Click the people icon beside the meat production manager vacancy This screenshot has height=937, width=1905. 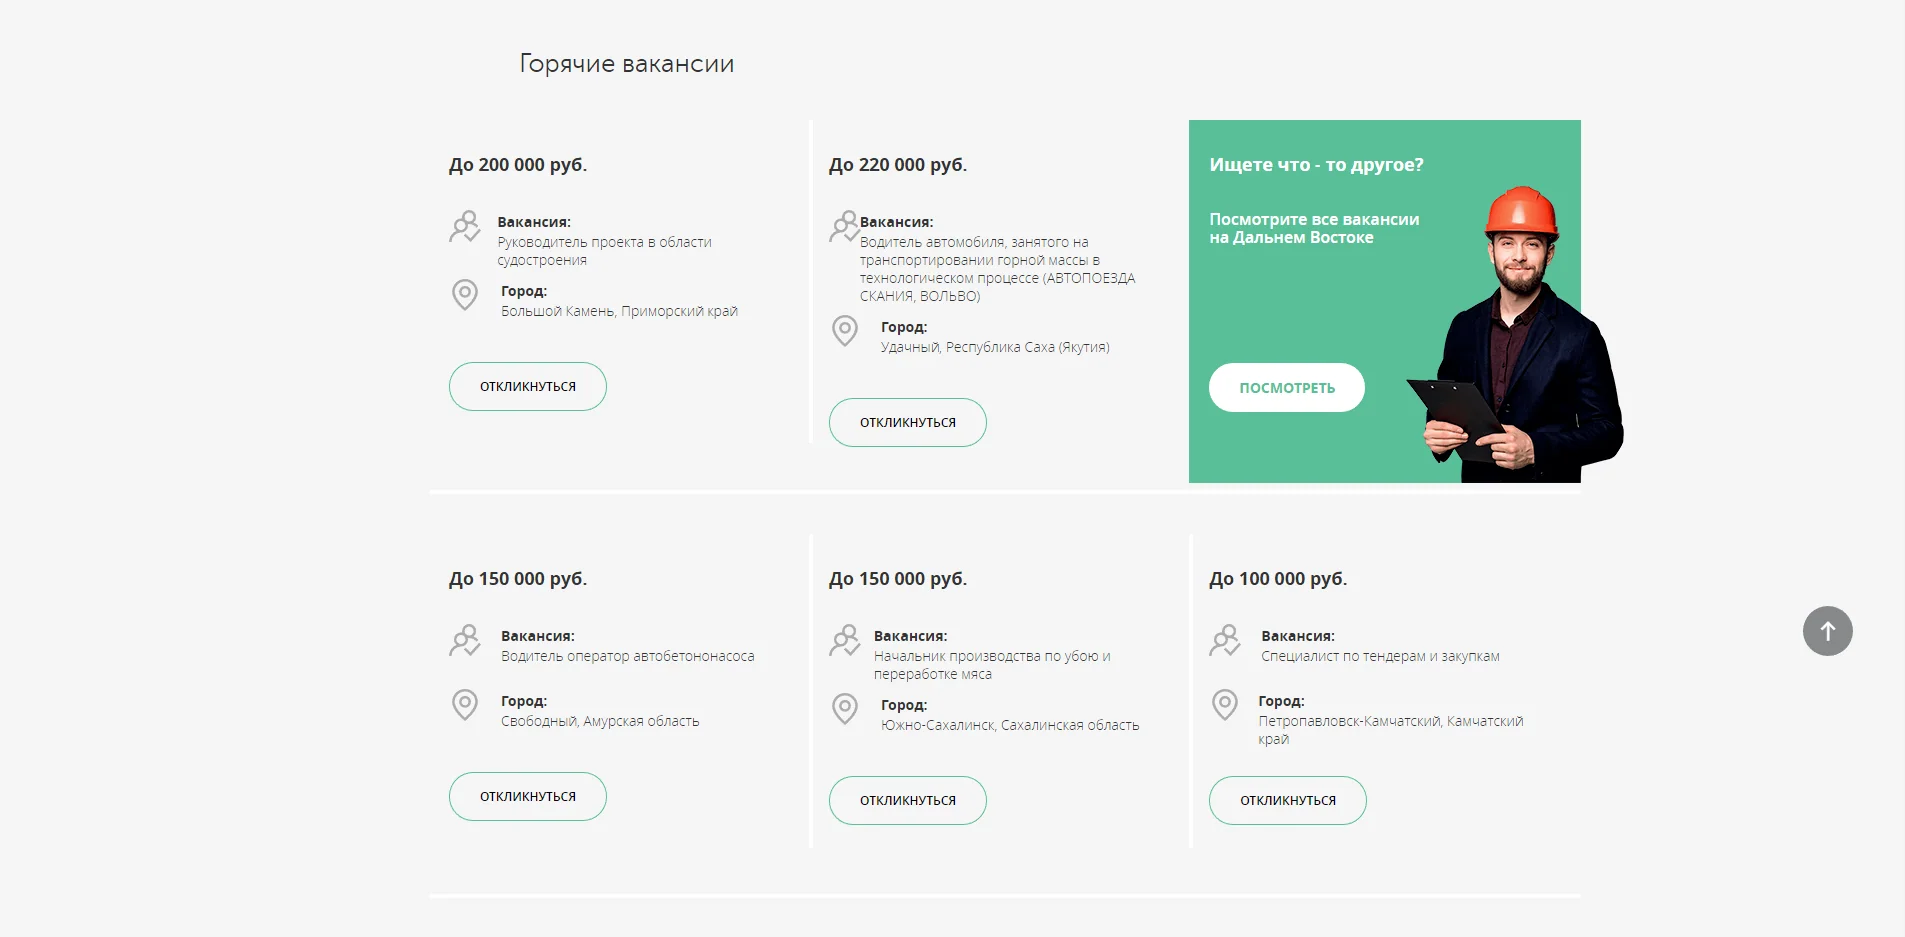[x=845, y=640]
